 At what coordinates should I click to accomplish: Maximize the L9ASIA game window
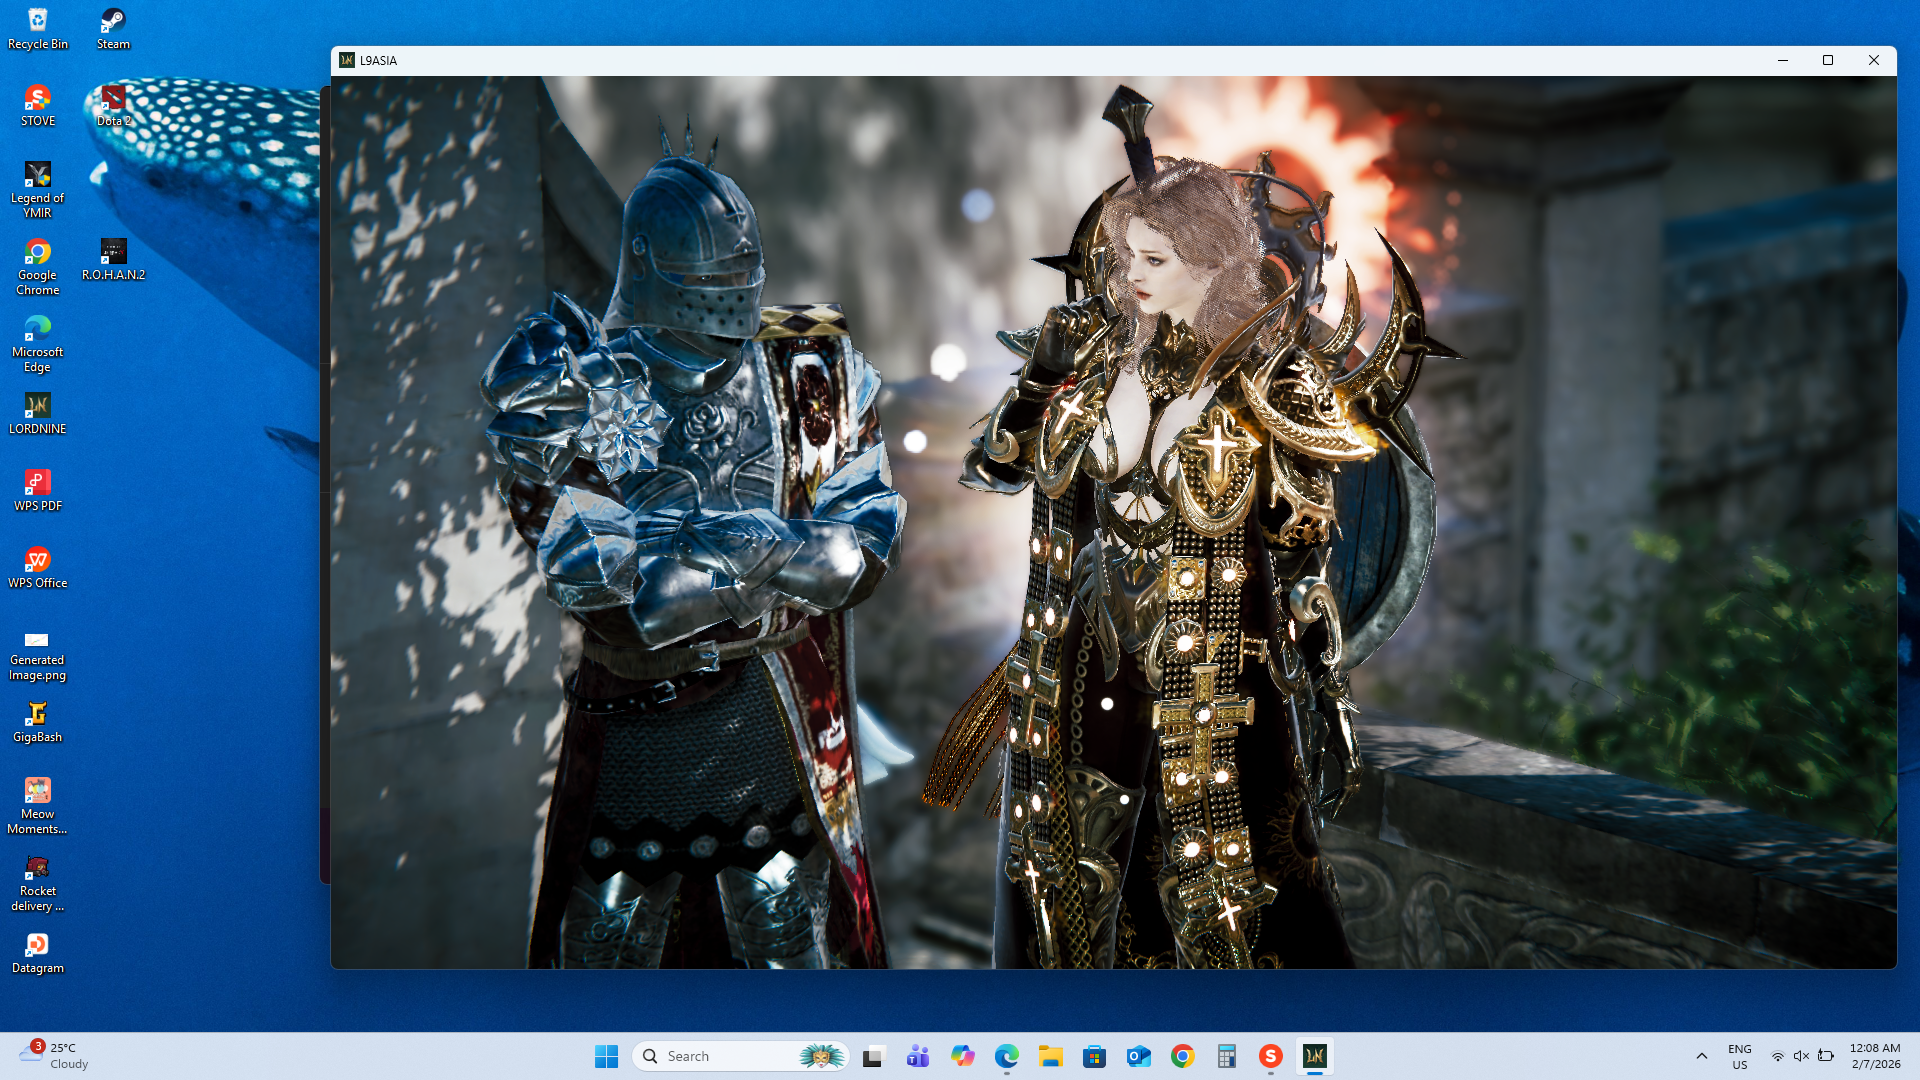(x=1828, y=60)
